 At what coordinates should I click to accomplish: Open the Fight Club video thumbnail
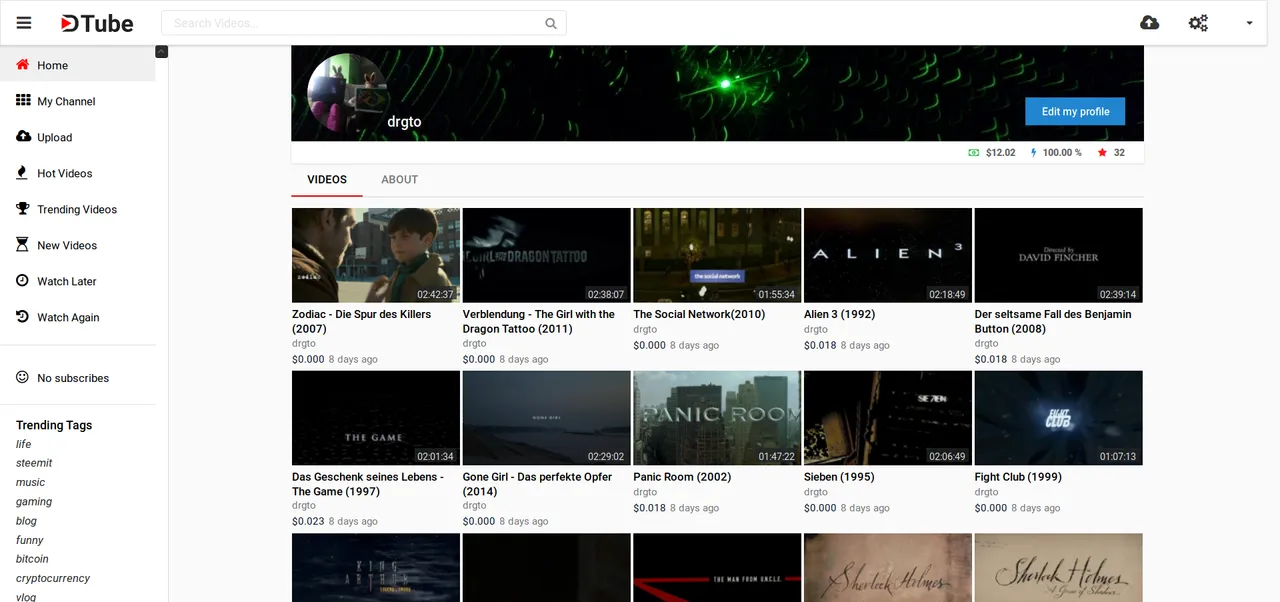1059,418
